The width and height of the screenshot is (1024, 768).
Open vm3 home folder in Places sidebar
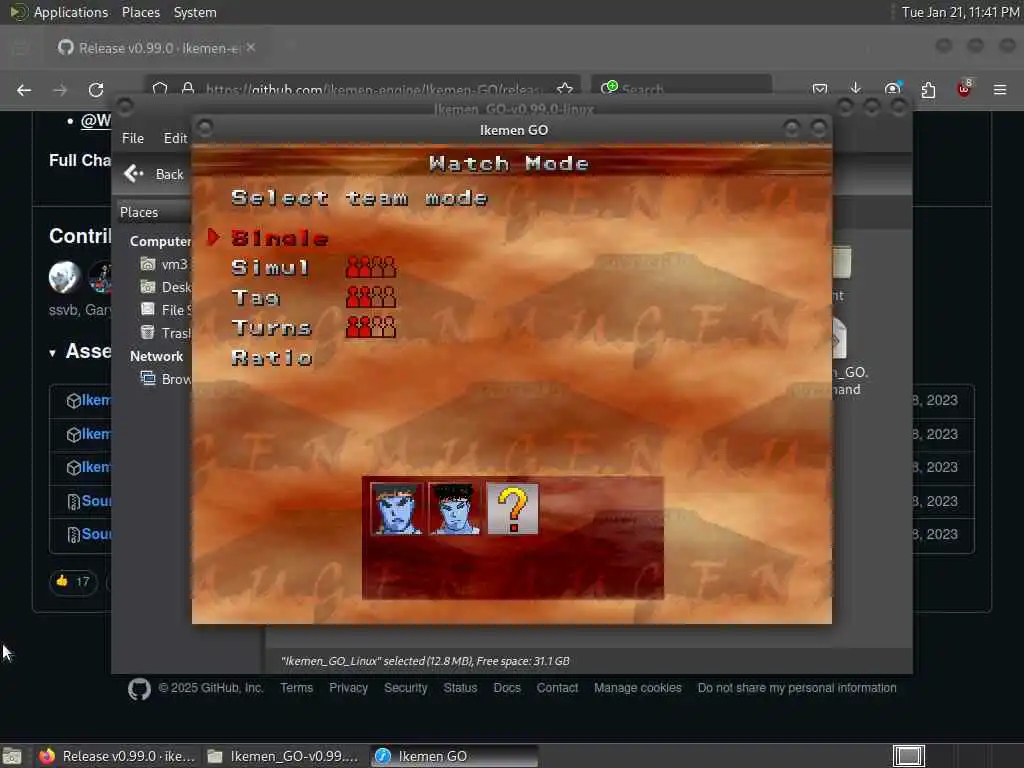point(165,264)
